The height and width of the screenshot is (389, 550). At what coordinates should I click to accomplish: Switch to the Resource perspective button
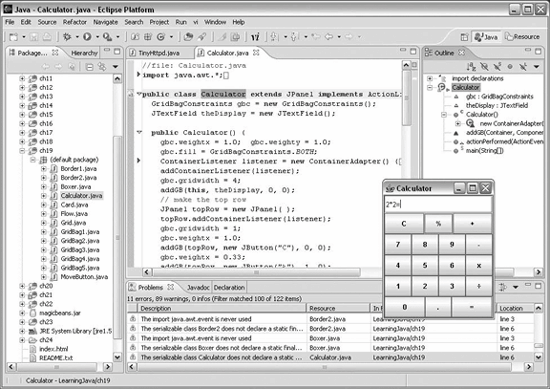click(522, 36)
